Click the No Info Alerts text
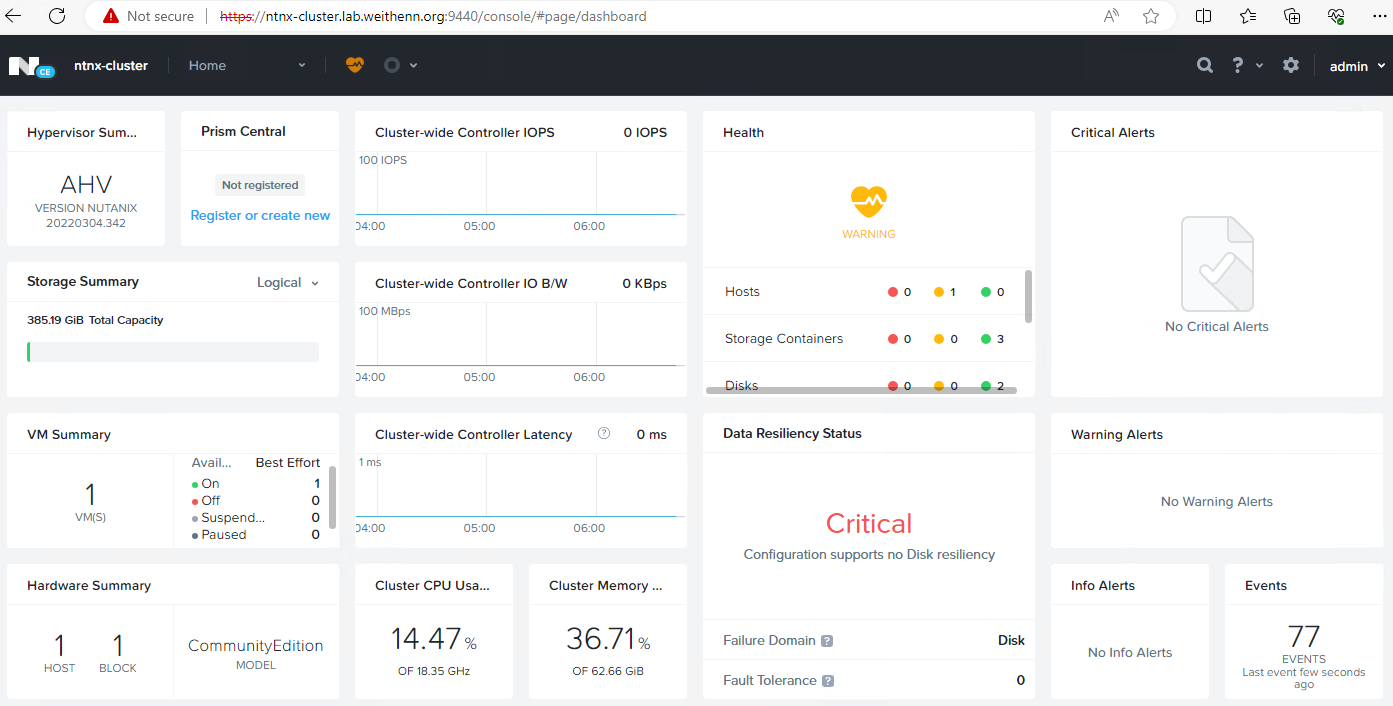This screenshot has height=706, width=1393. coord(1130,653)
